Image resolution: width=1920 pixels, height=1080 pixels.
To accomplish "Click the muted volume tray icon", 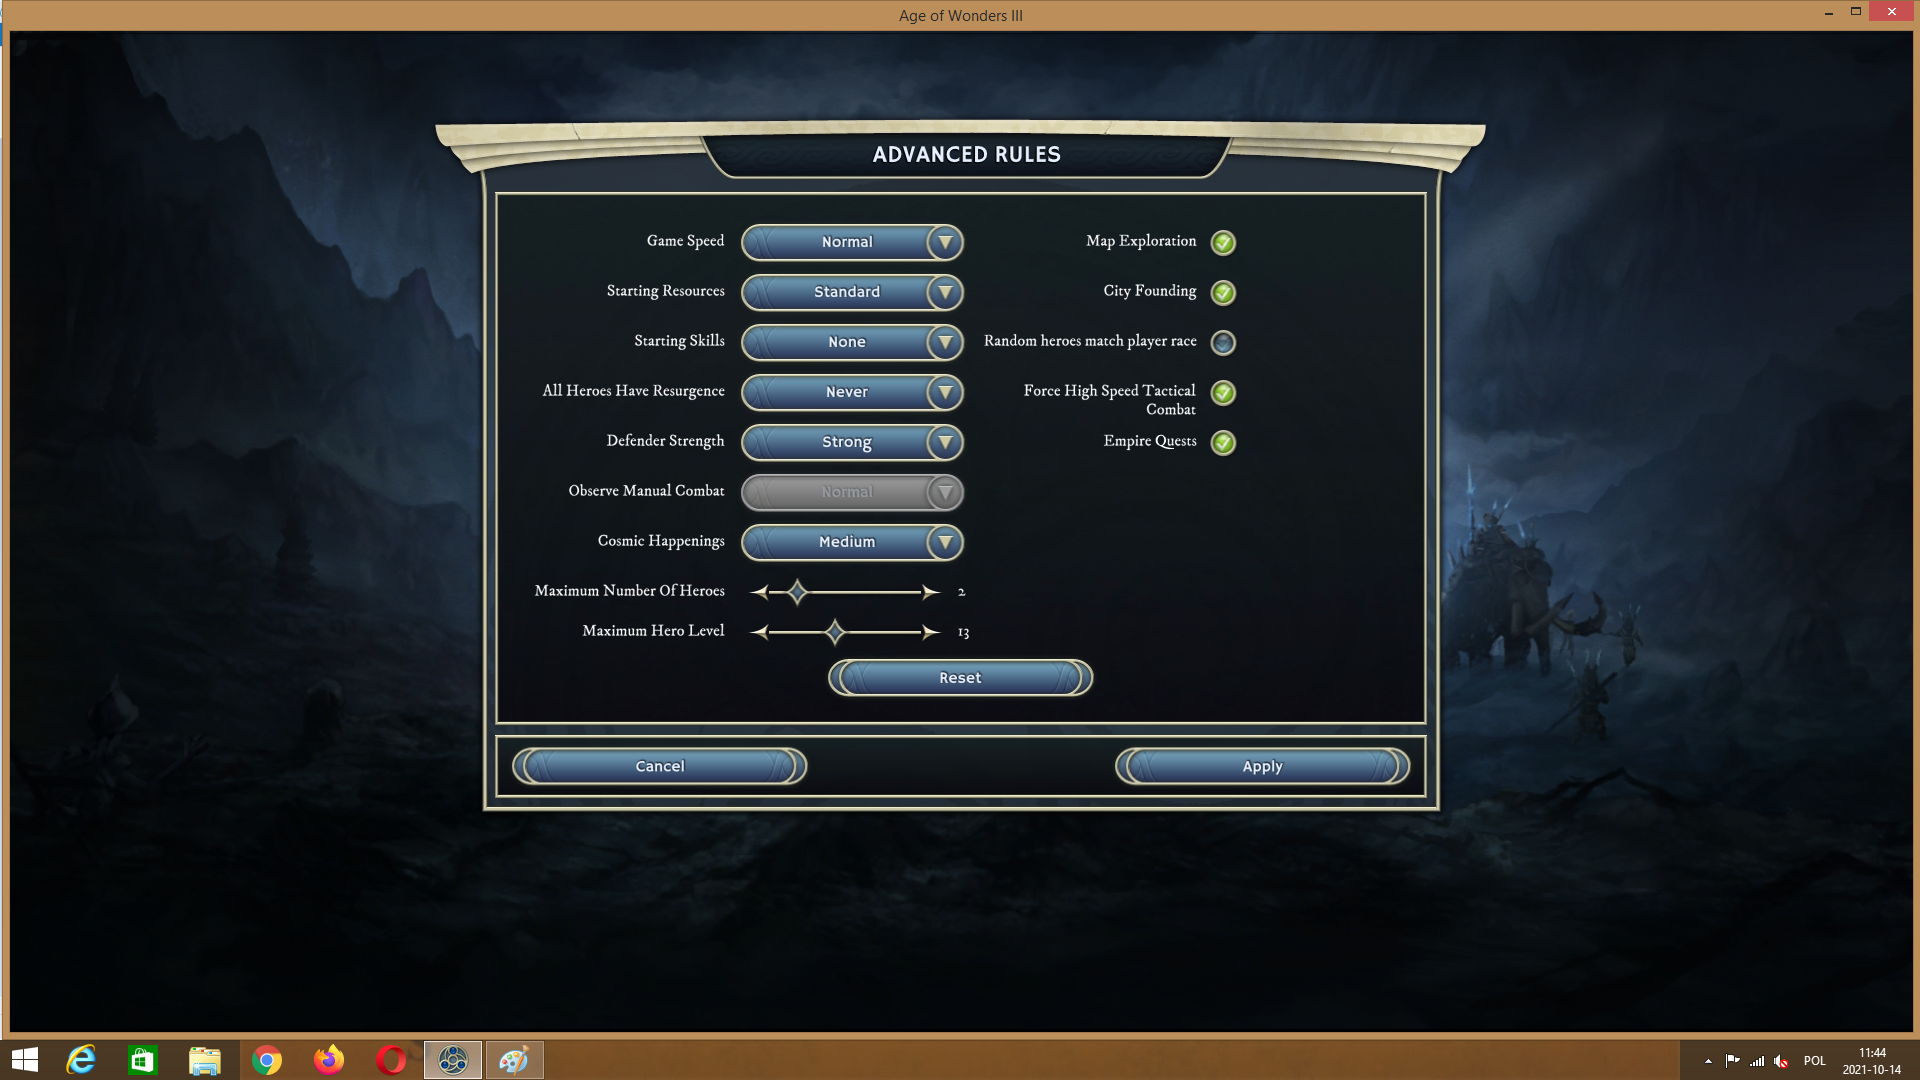I will tap(1781, 1061).
